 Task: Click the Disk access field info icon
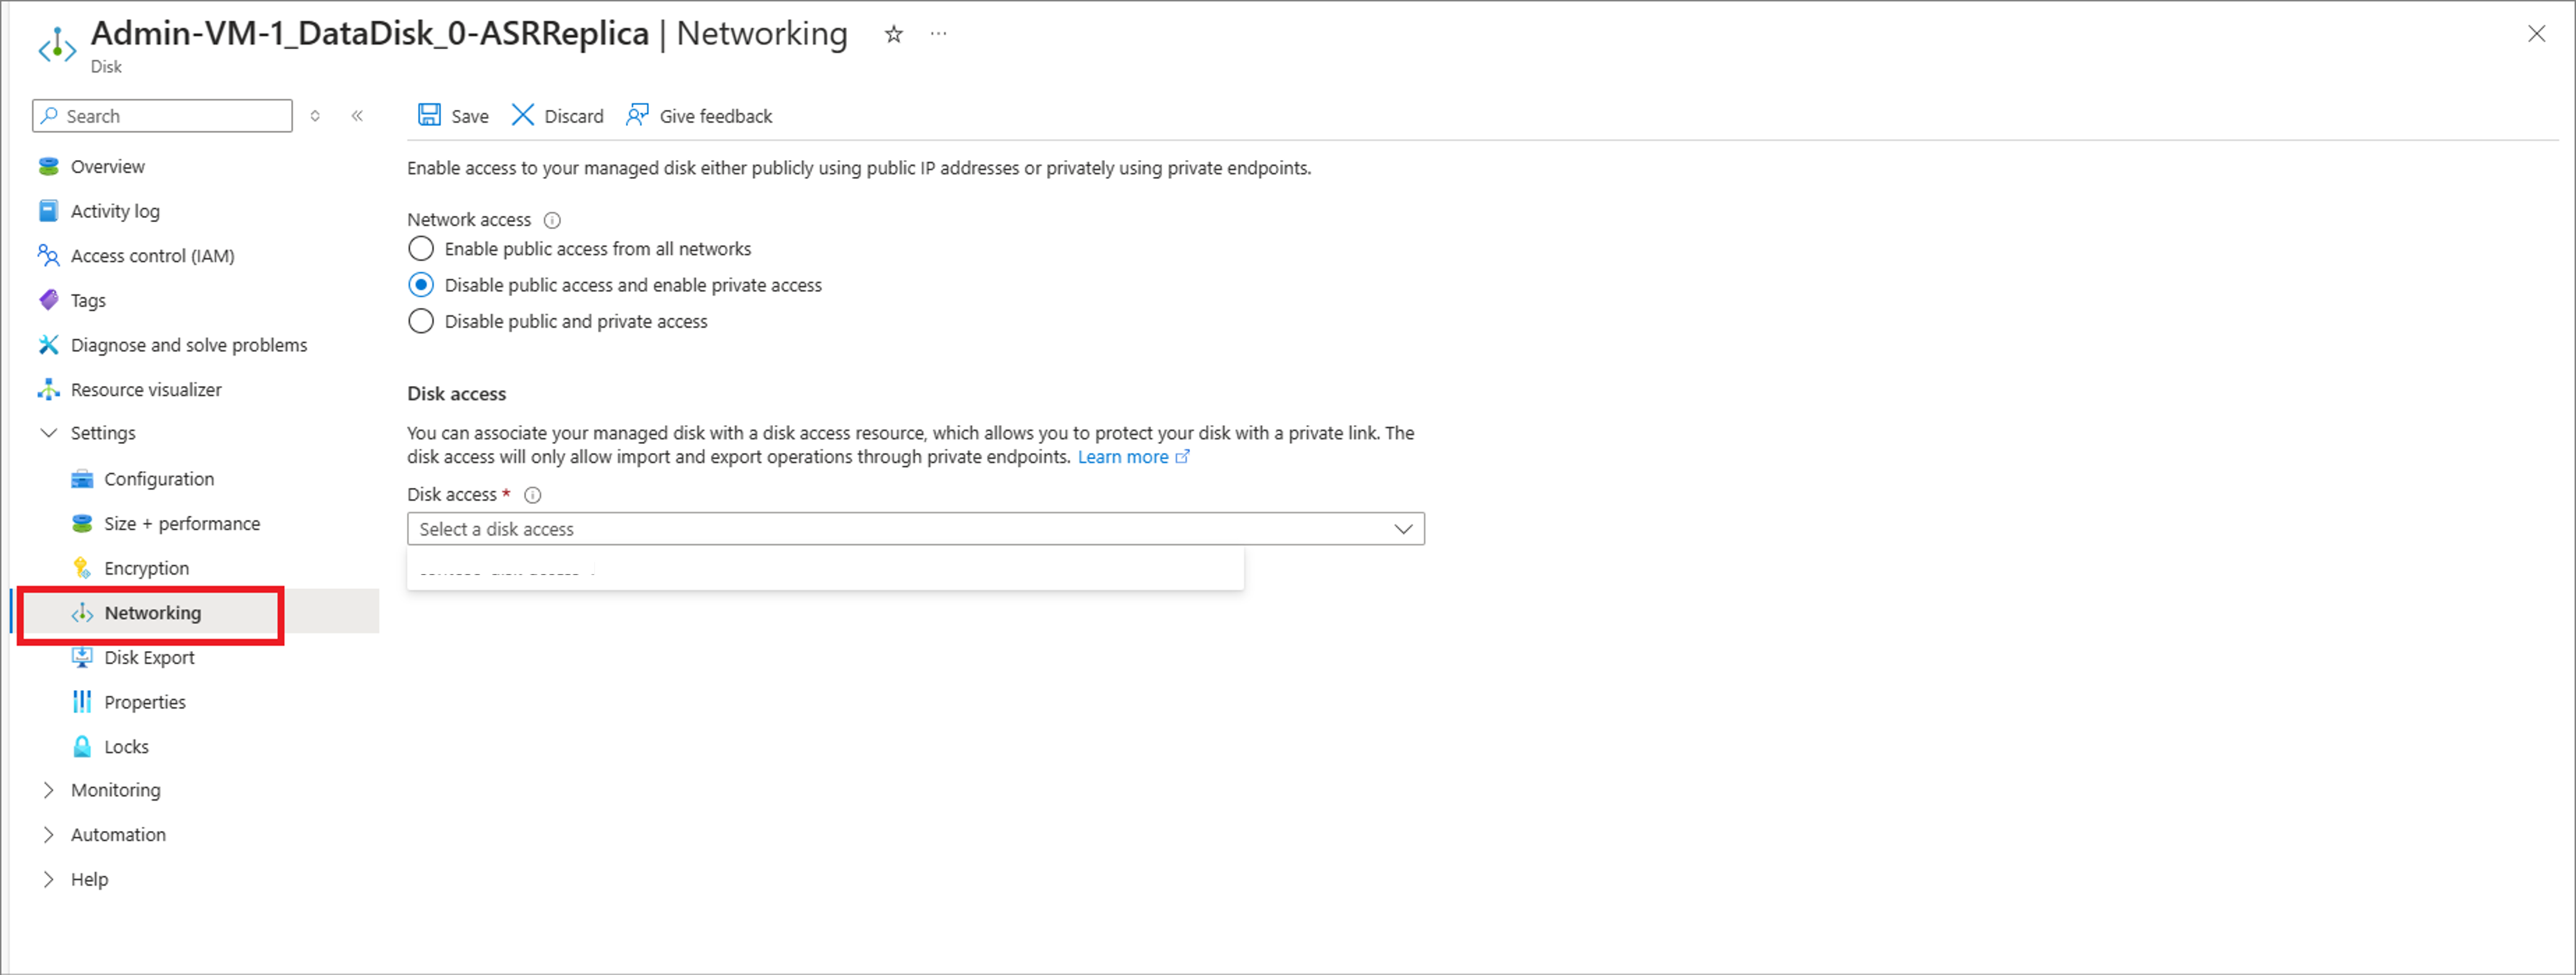click(x=533, y=495)
